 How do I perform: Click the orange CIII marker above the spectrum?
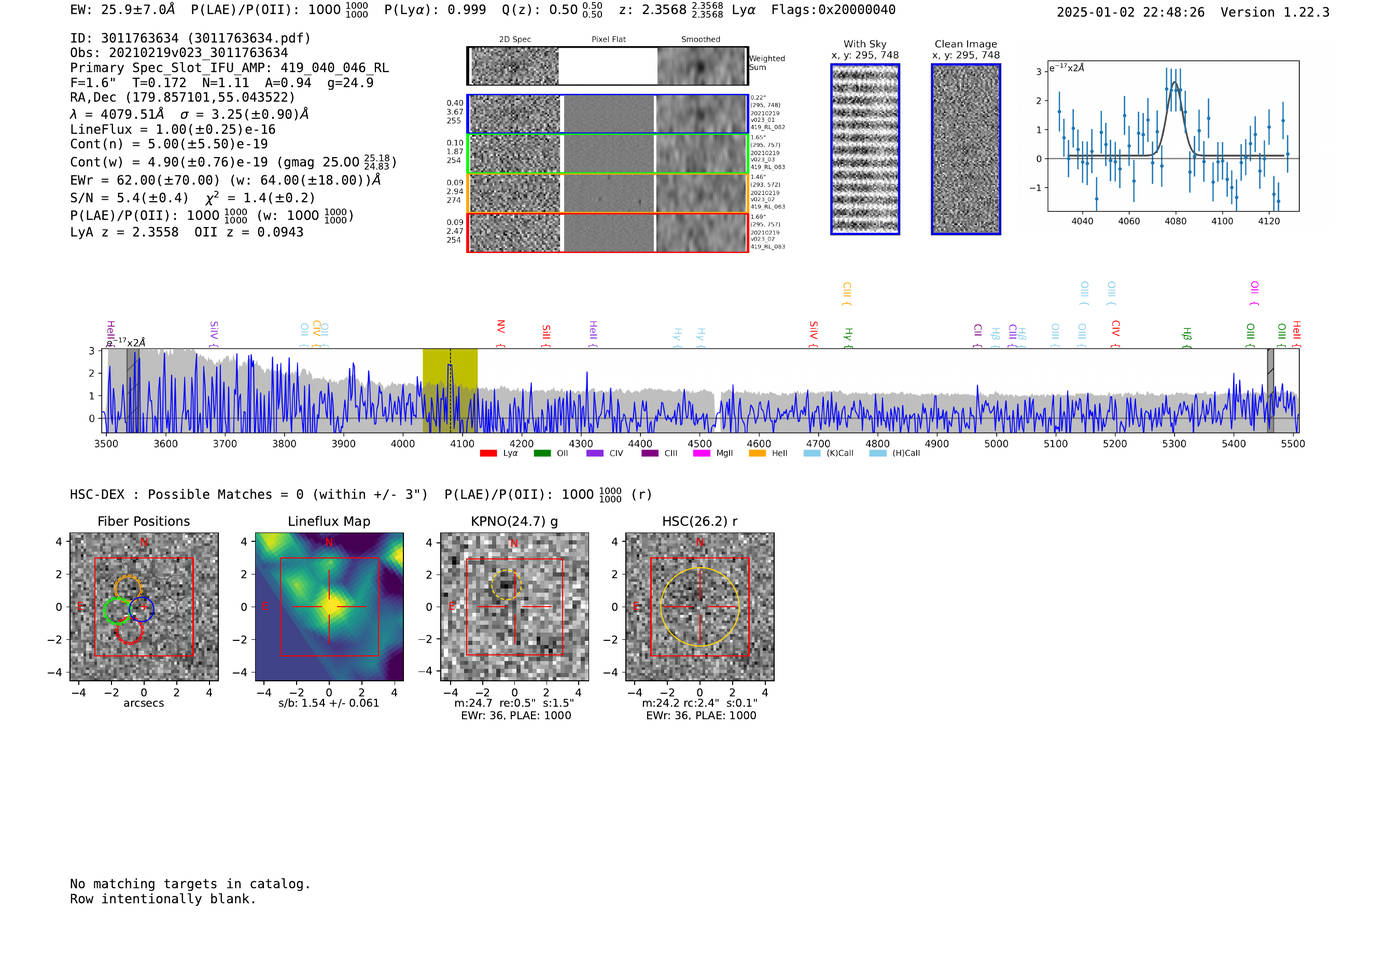coord(847,294)
